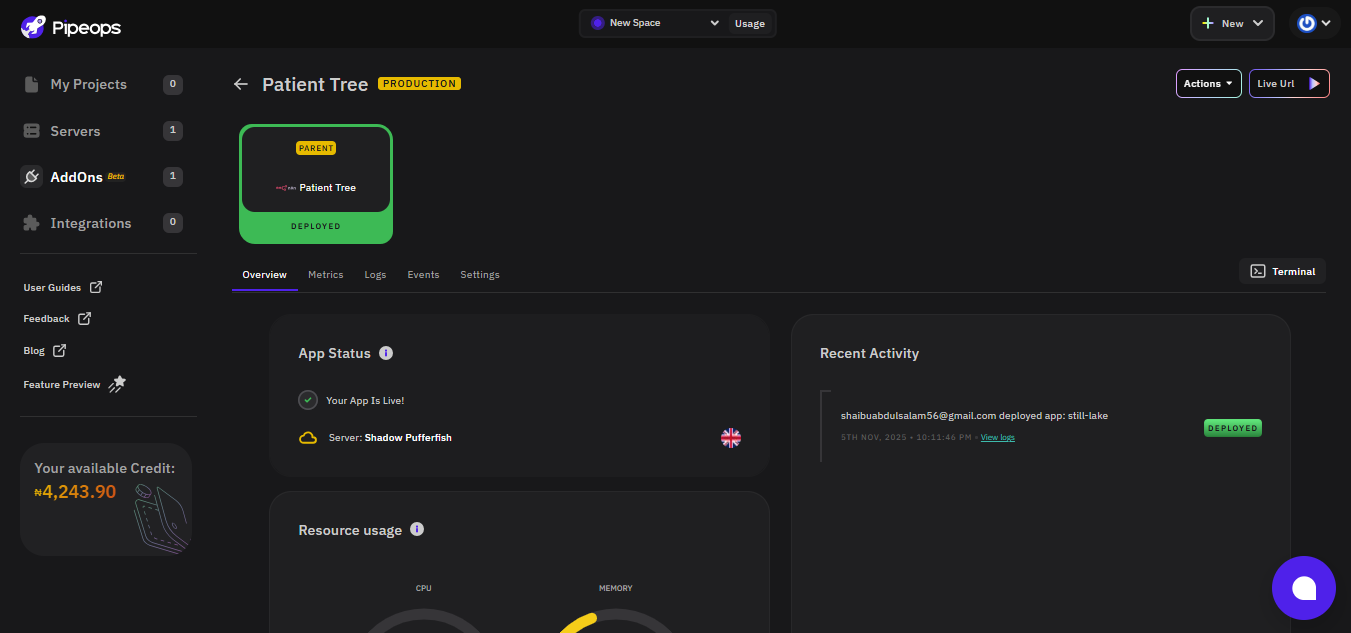Click the plus icon in New button
This screenshot has width=1351, height=633.
coord(1207,23)
